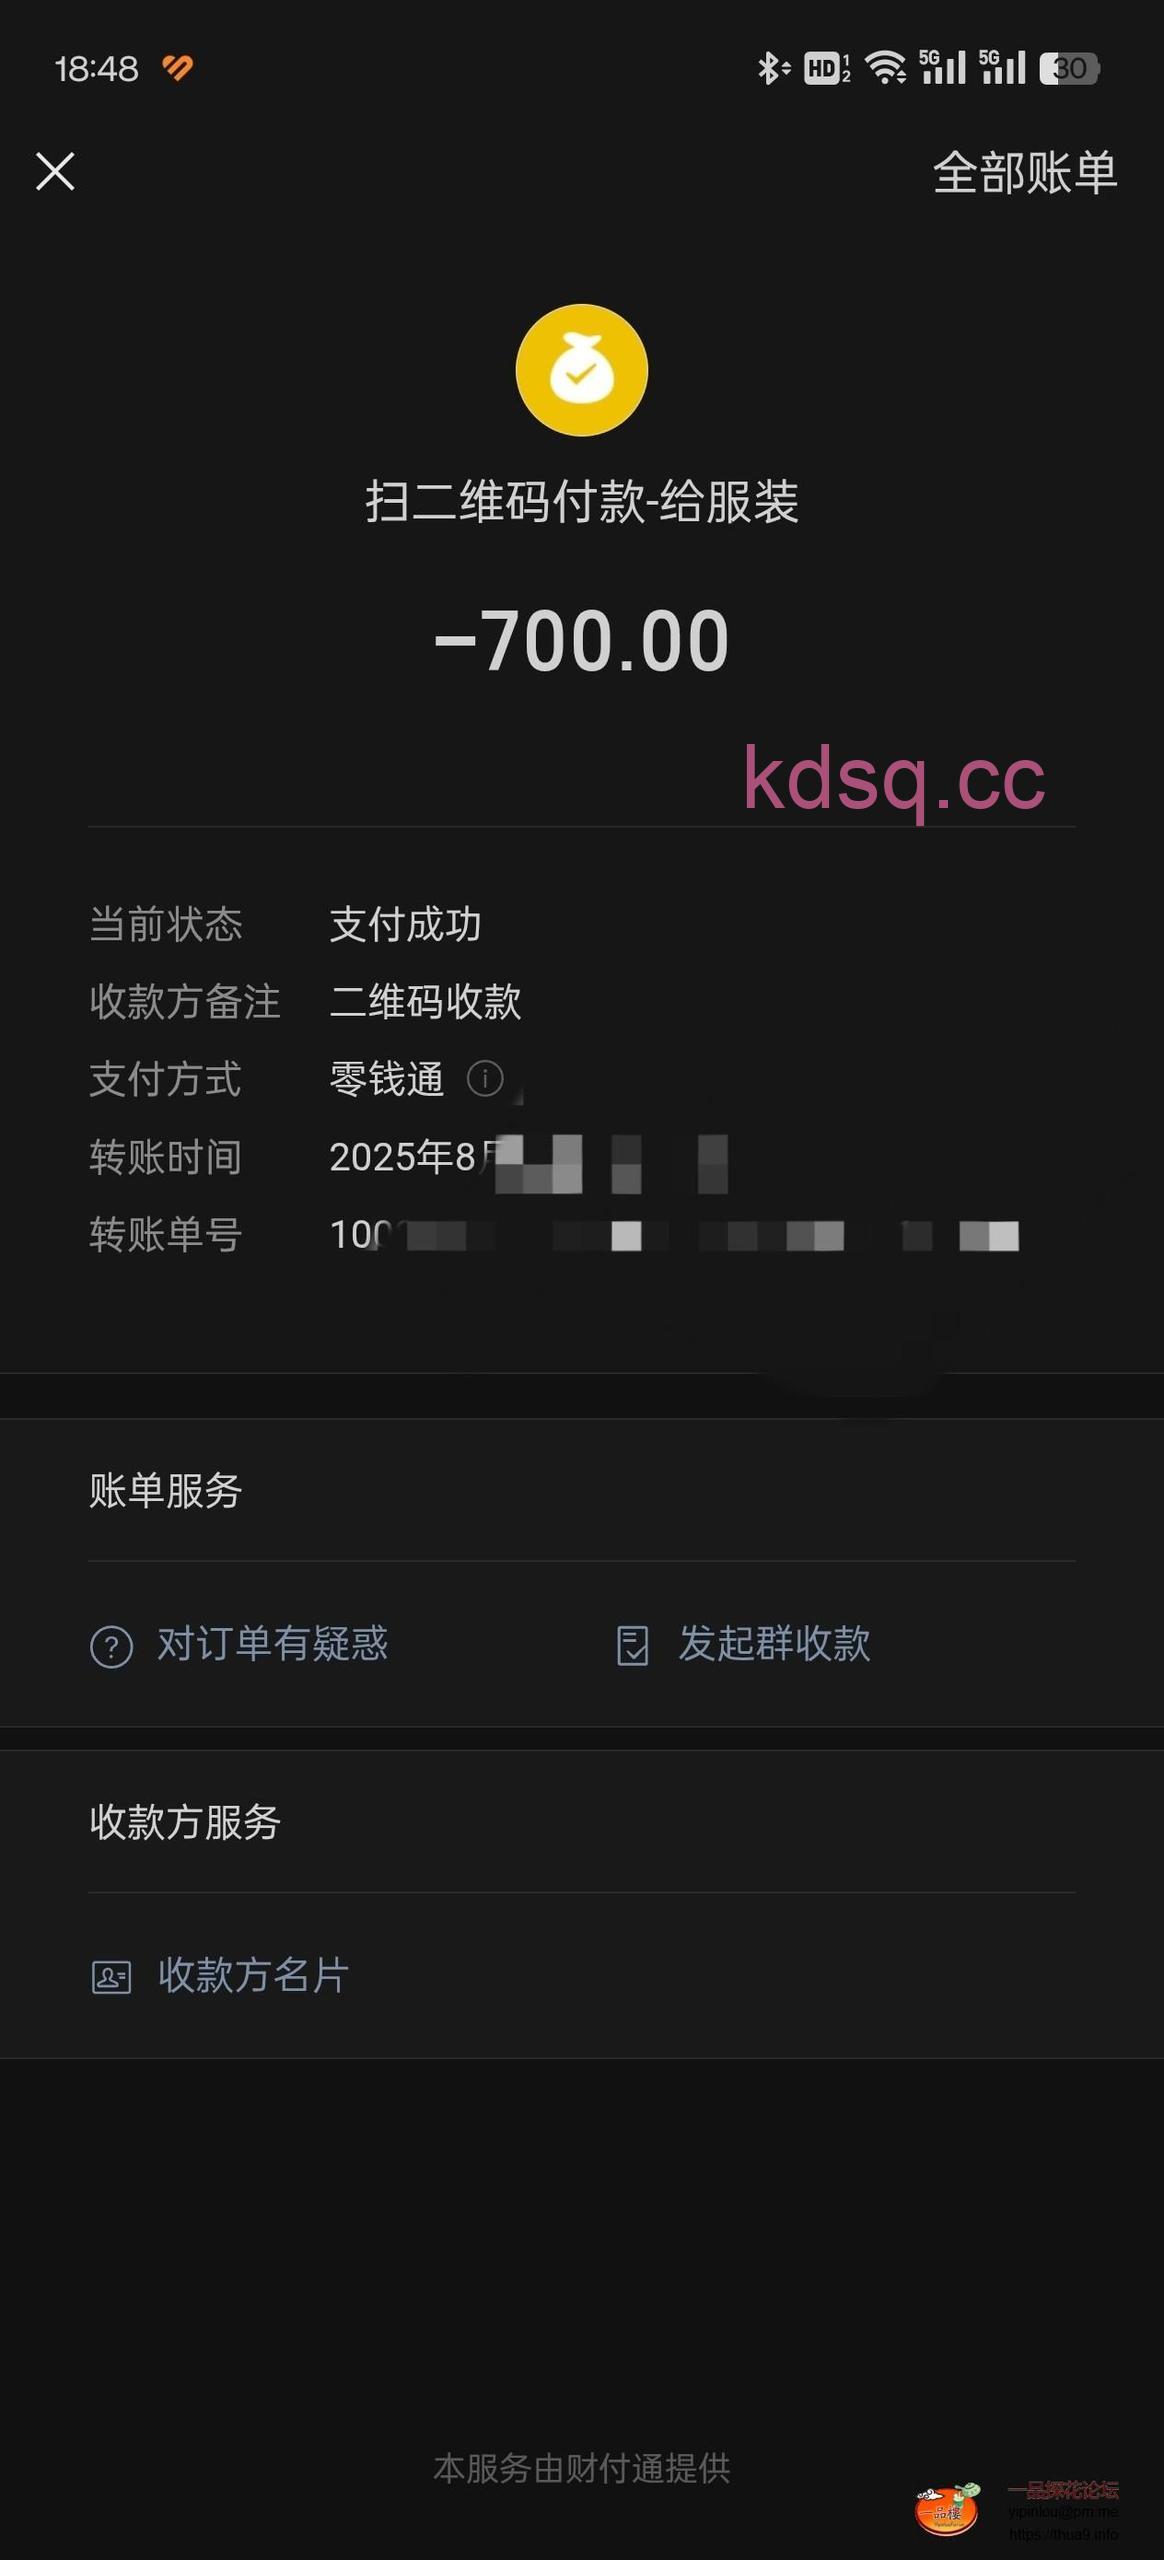1164x2560 pixels.
Task: Tap the 收款方服务 section header
Action: point(185,1822)
